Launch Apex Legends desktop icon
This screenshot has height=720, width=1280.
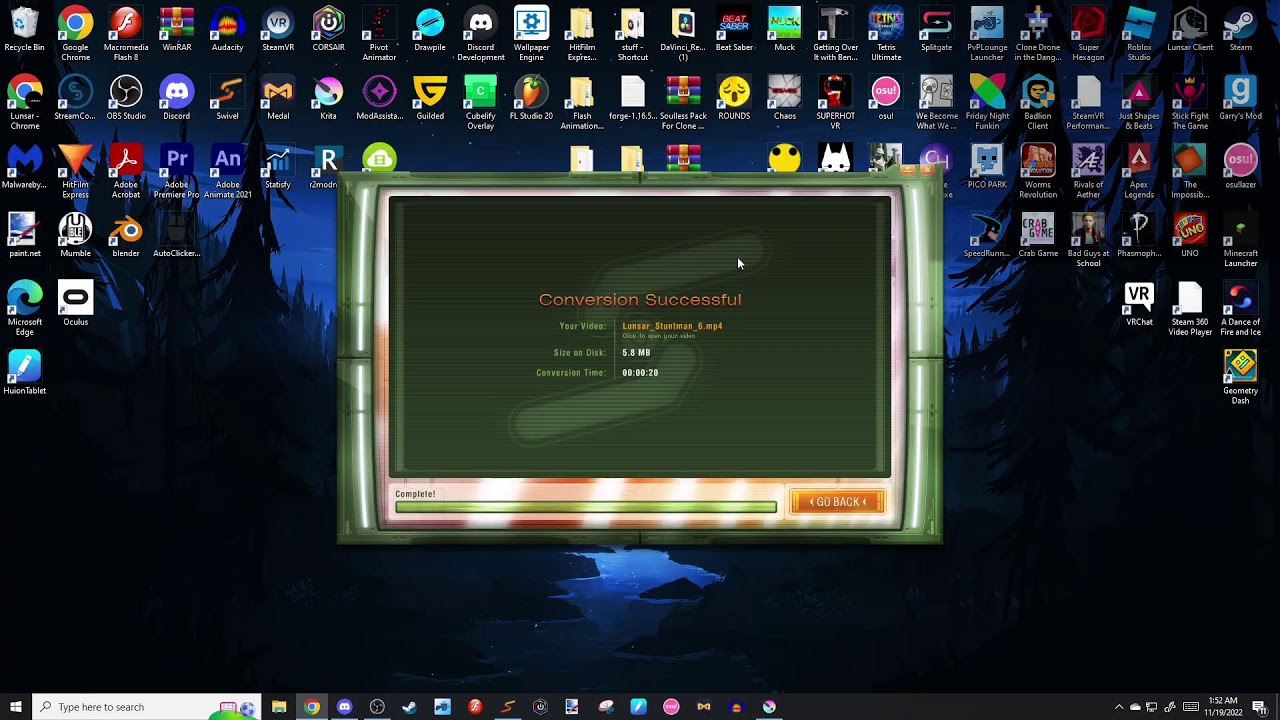1139,171
